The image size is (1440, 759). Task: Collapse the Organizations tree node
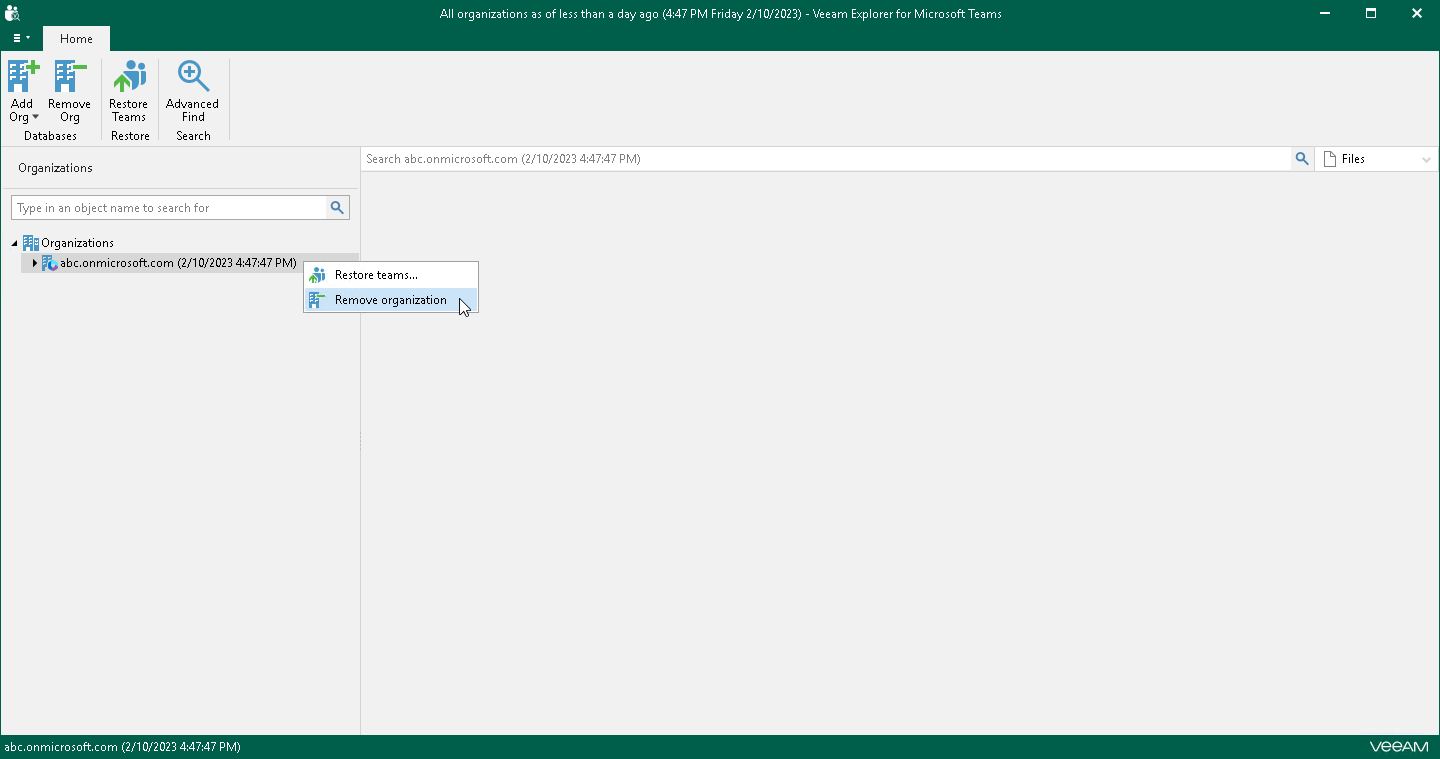pyautogui.click(x=14, y=243)
